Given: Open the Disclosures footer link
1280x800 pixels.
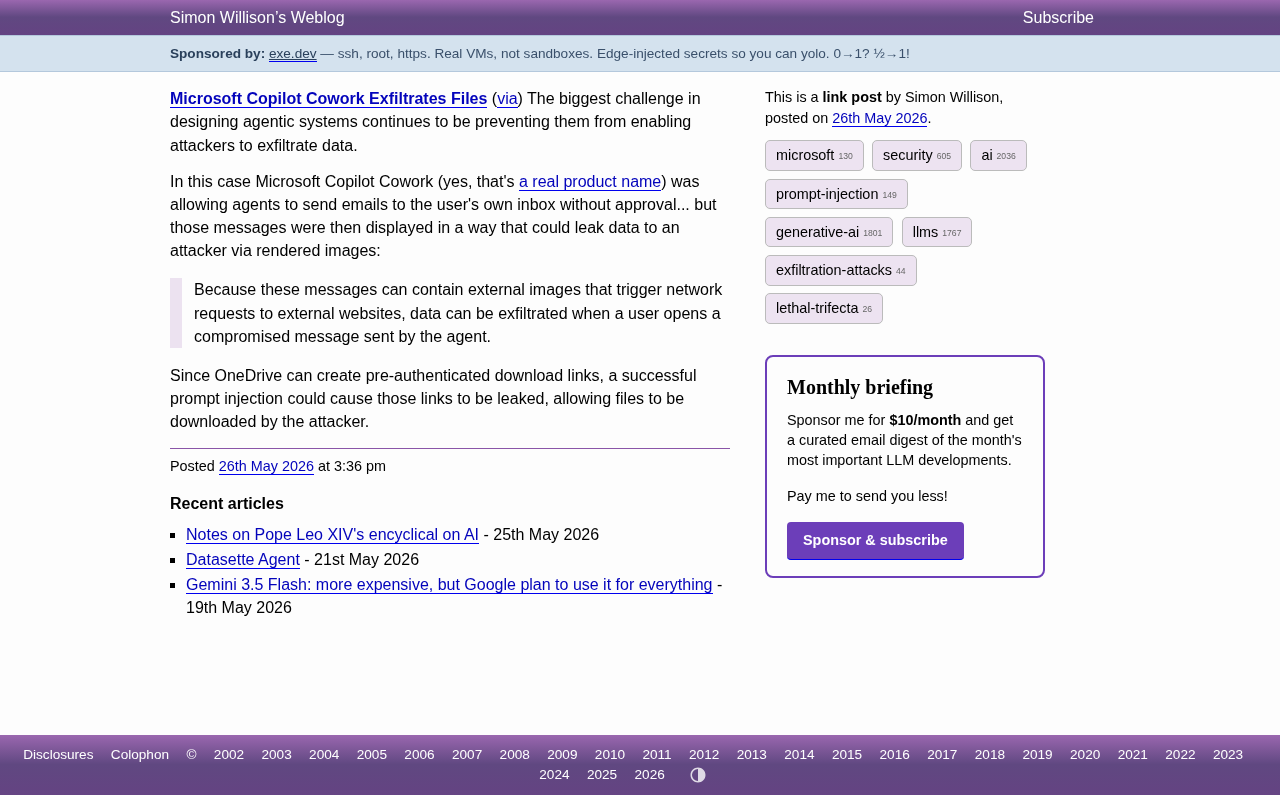Looking at the screenshot, I should coord(58,755).
